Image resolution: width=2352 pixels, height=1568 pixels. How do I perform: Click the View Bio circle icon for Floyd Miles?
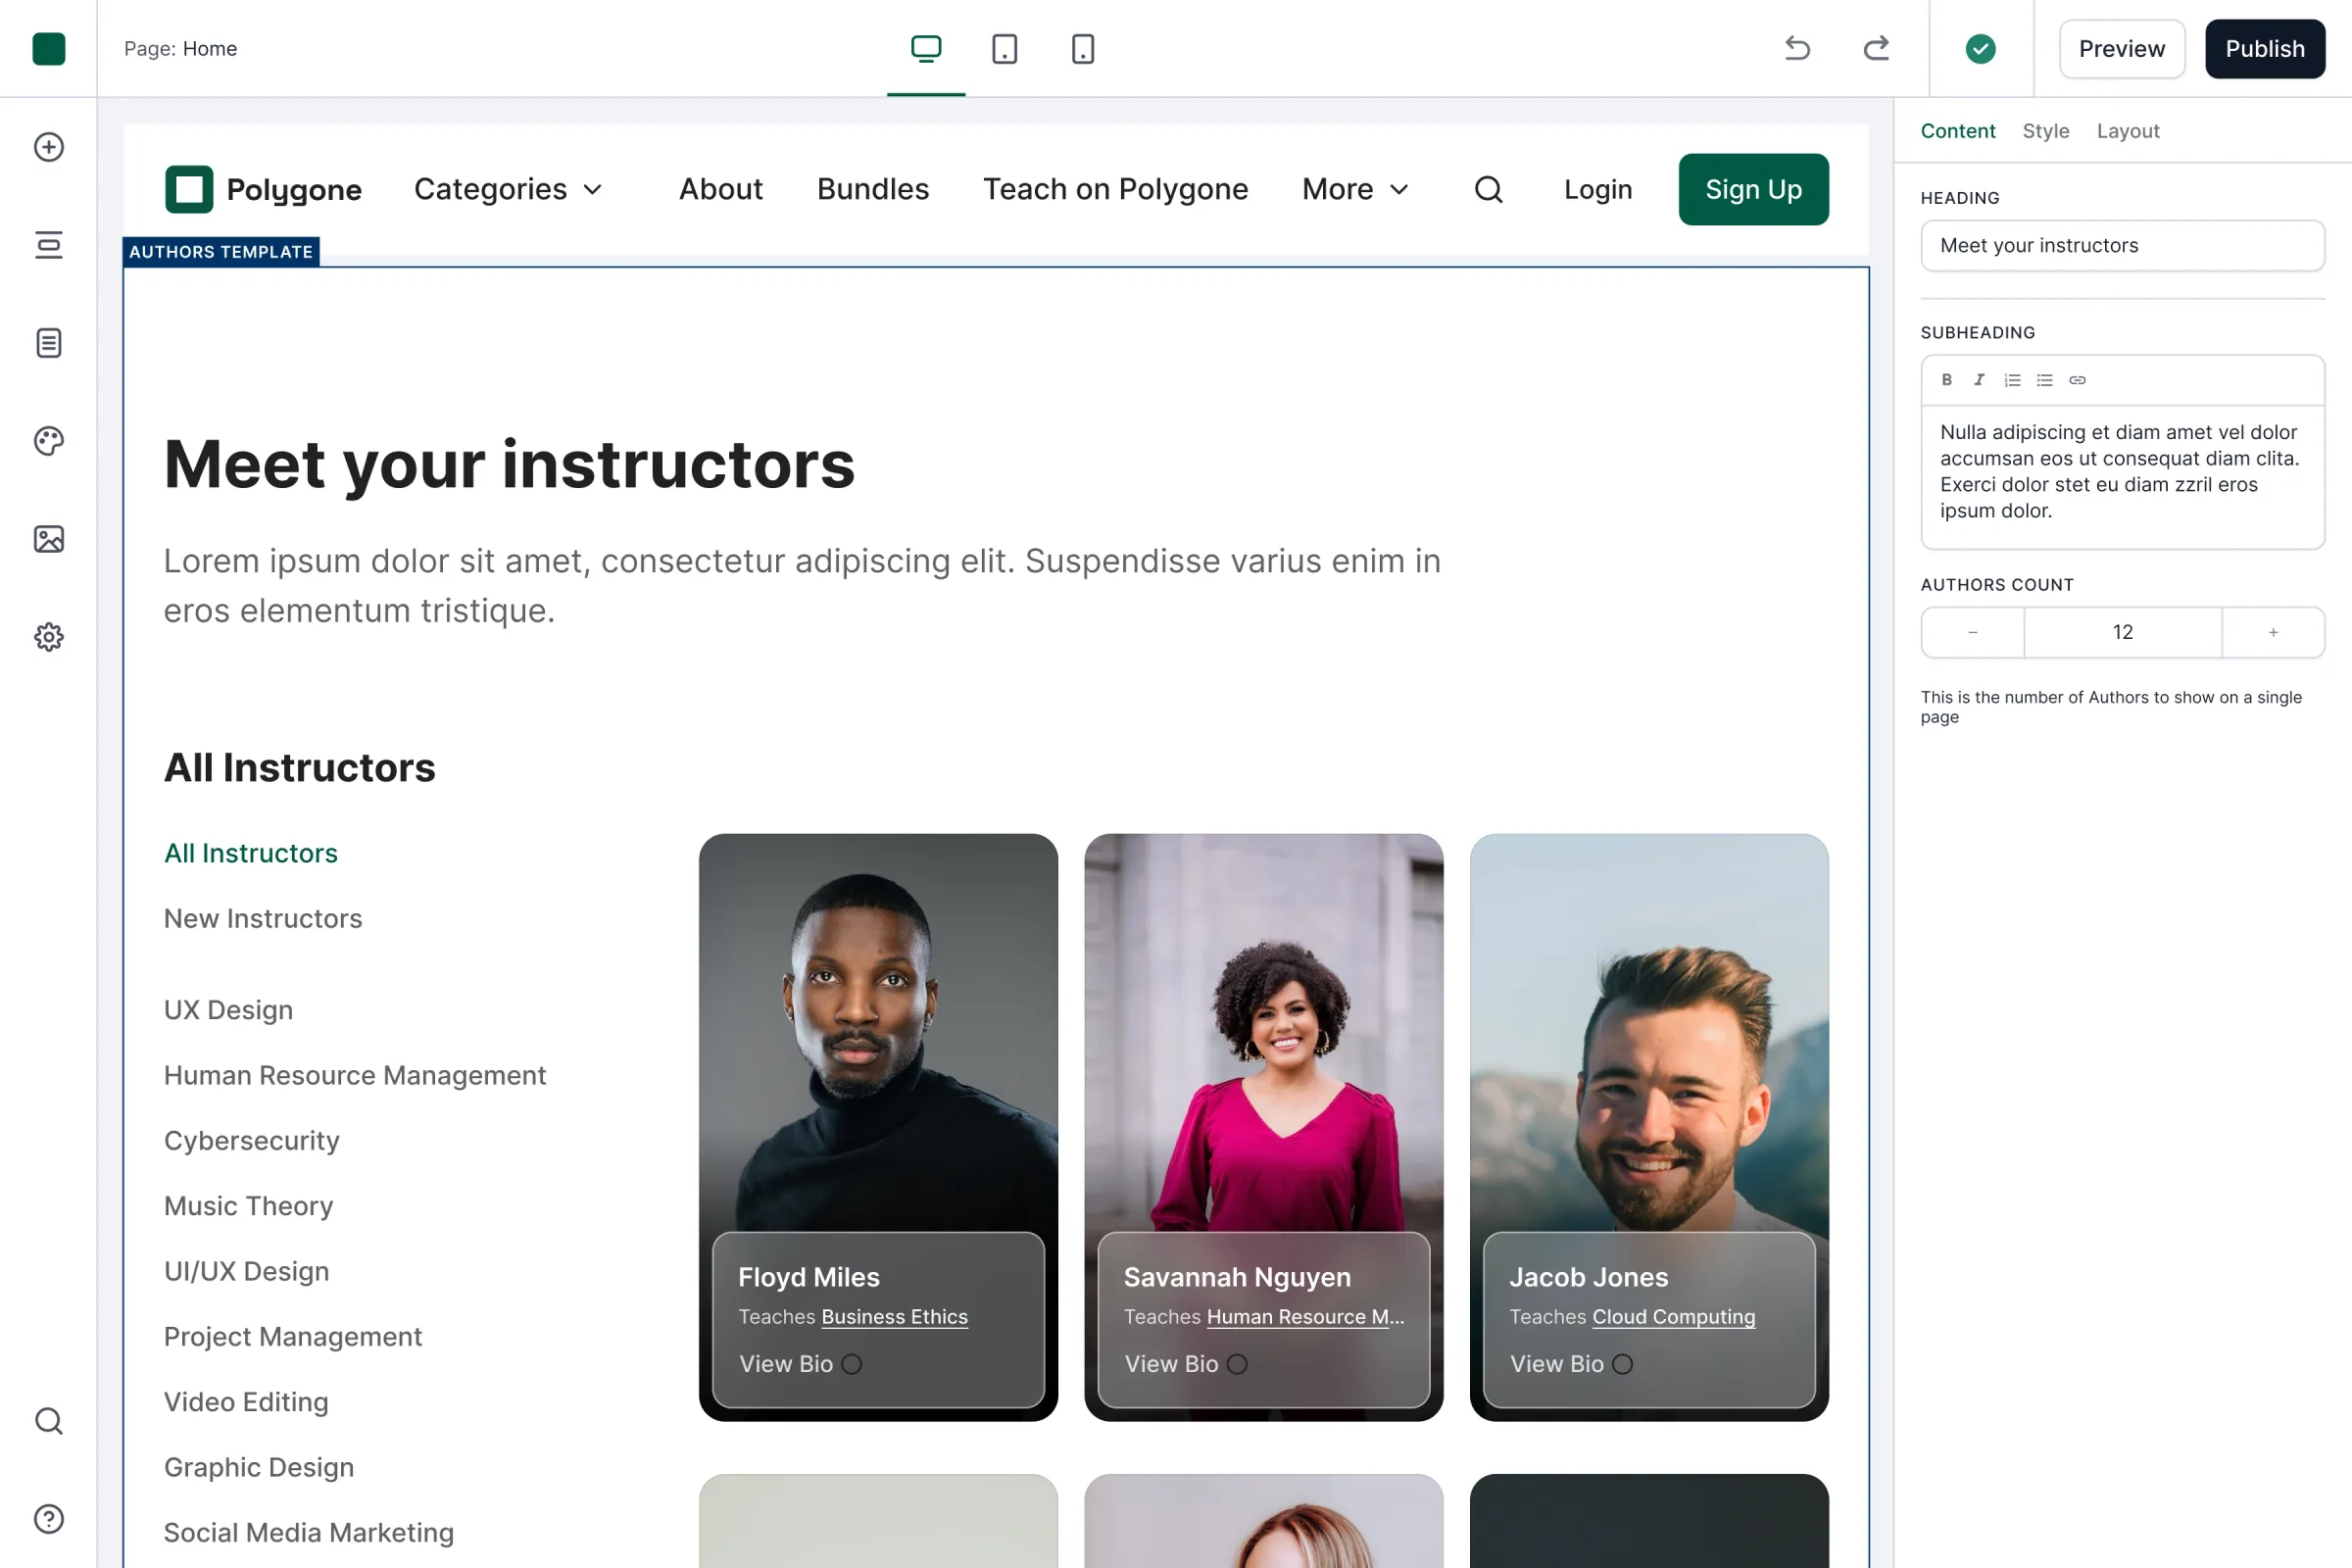(x=852, y=1364)
